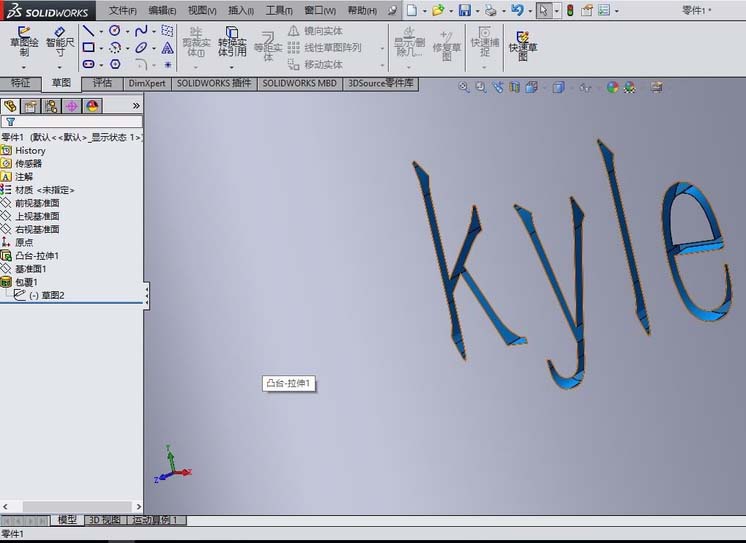Image resolution: width=746 pixels, height=543 pixels.
Task: Open the 文件(F) menu
Action: point(122,10)
